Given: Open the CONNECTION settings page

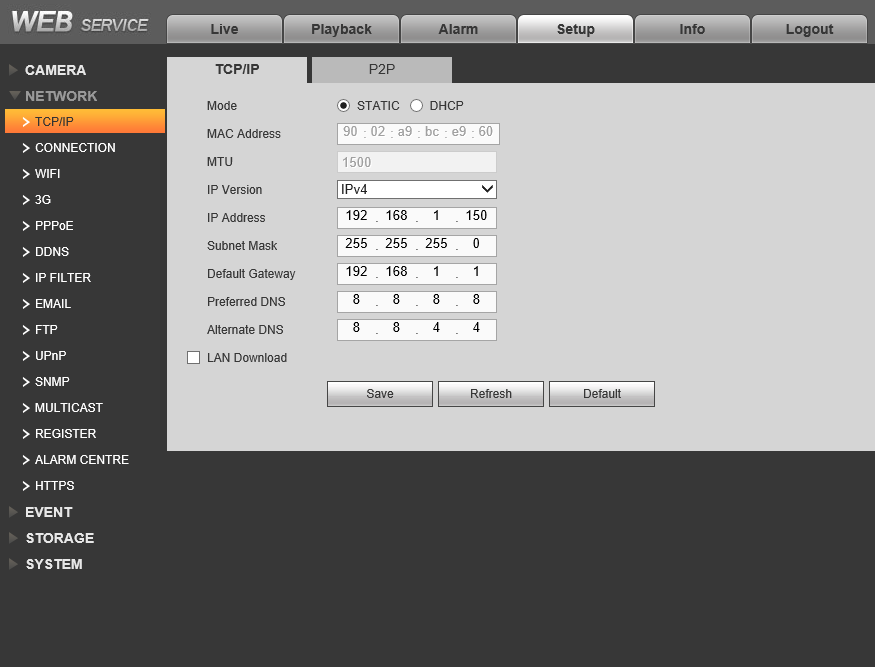Looking at the screenshot, I should click(x=75, y=147).
